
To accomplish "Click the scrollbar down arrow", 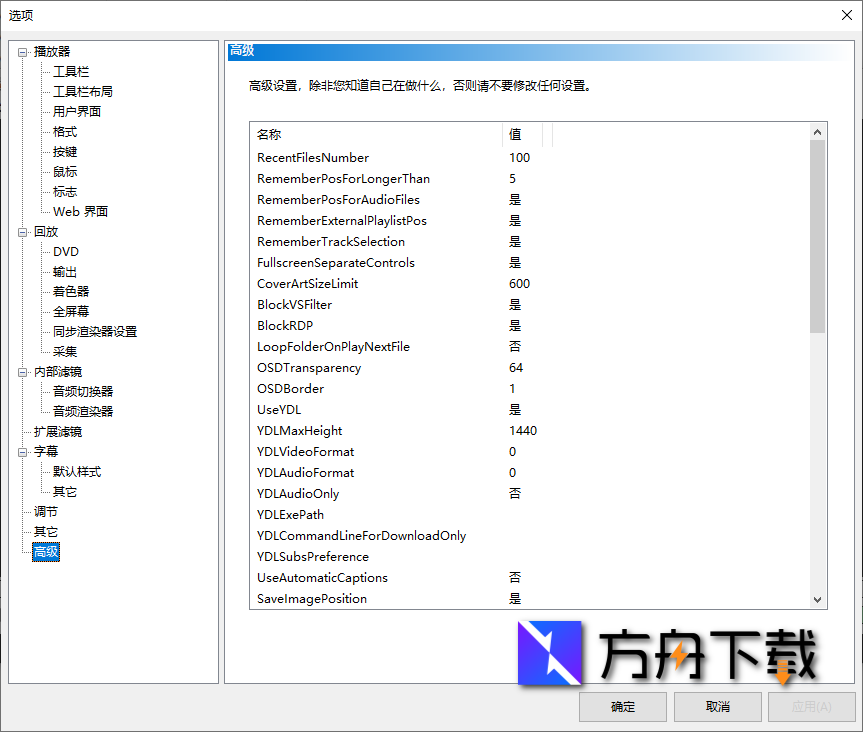I will tap(817, 599).
